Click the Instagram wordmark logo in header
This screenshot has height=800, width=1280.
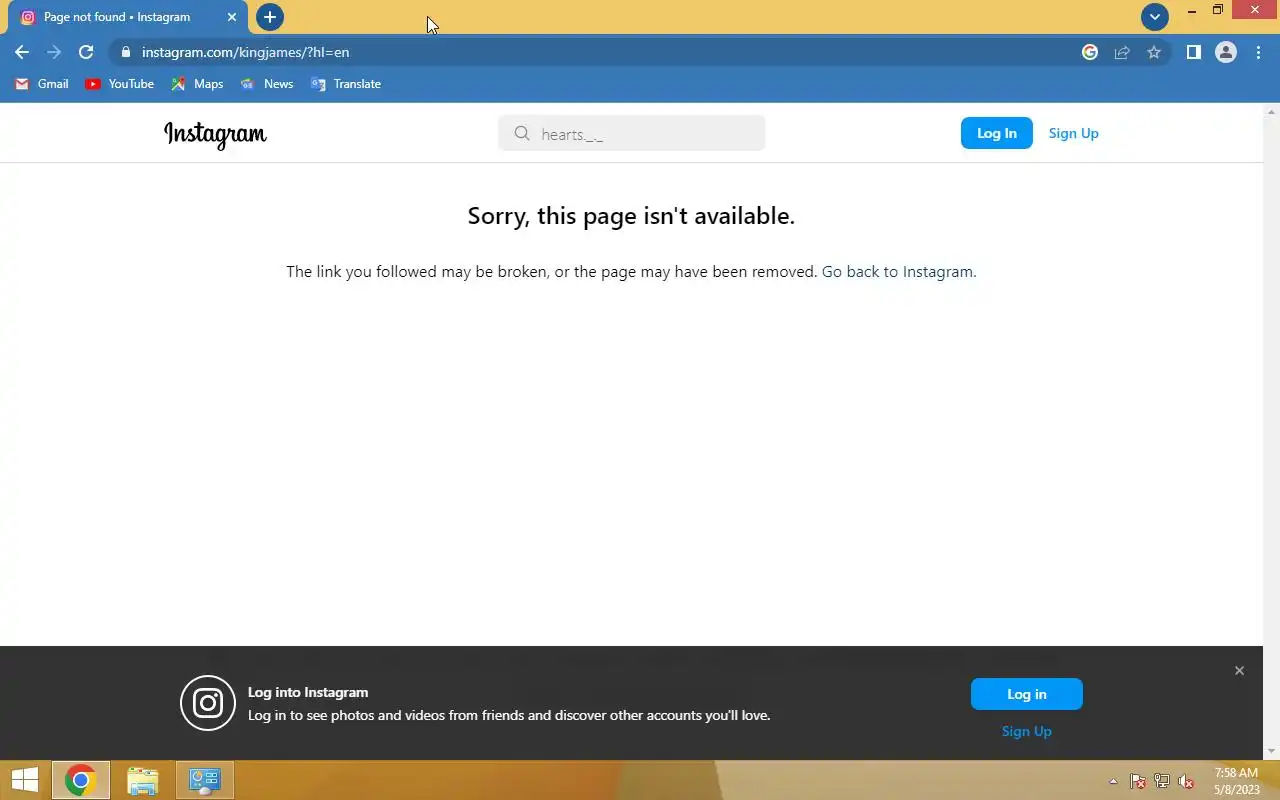tap(215, 134)
